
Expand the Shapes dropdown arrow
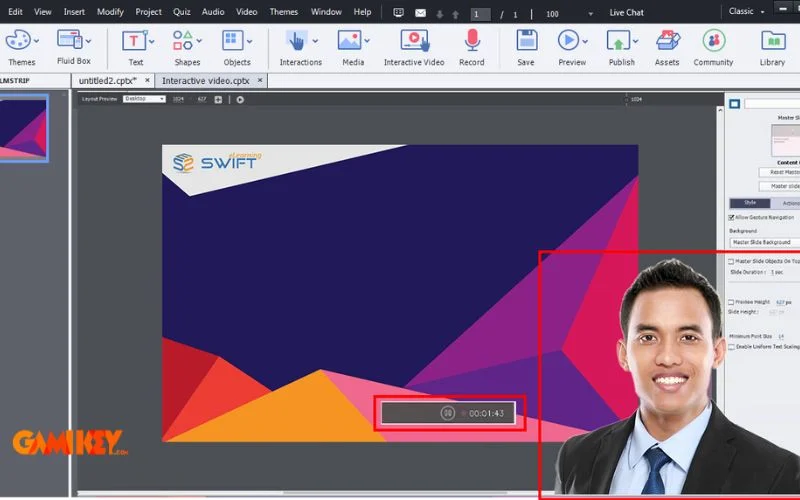click(x=199, y=41)
